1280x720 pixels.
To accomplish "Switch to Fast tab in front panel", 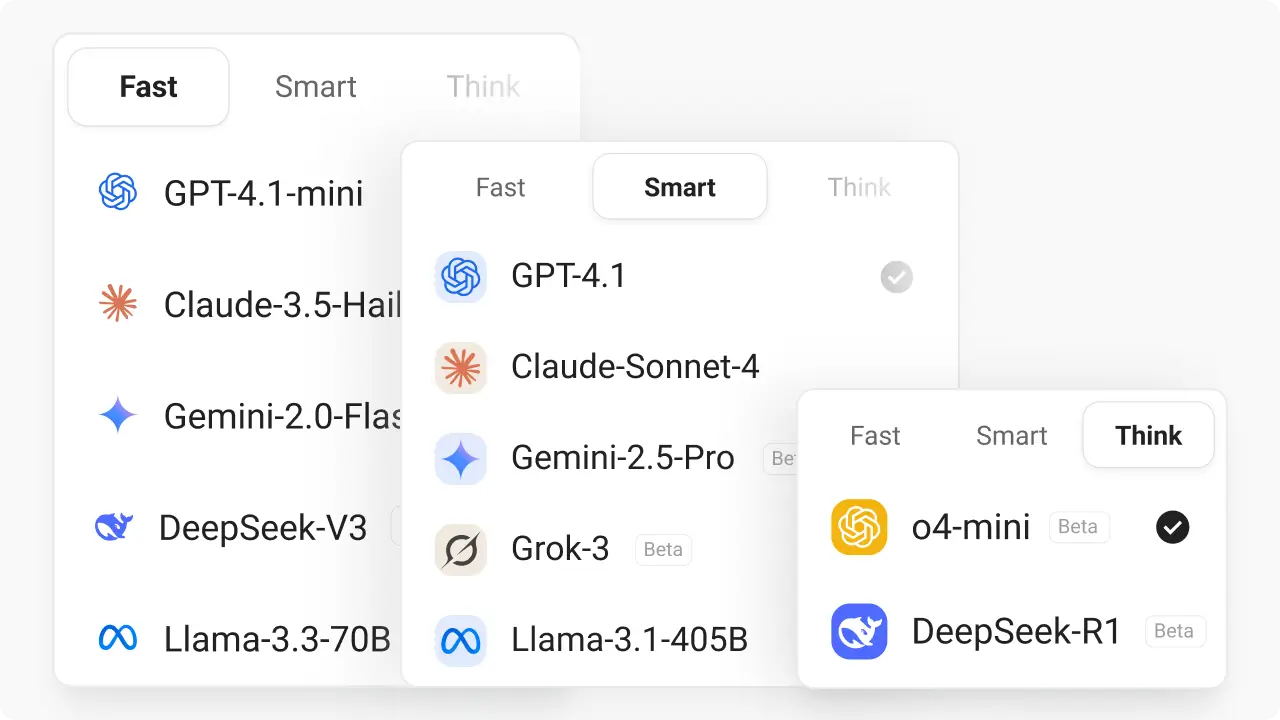I will pos(875,436).
